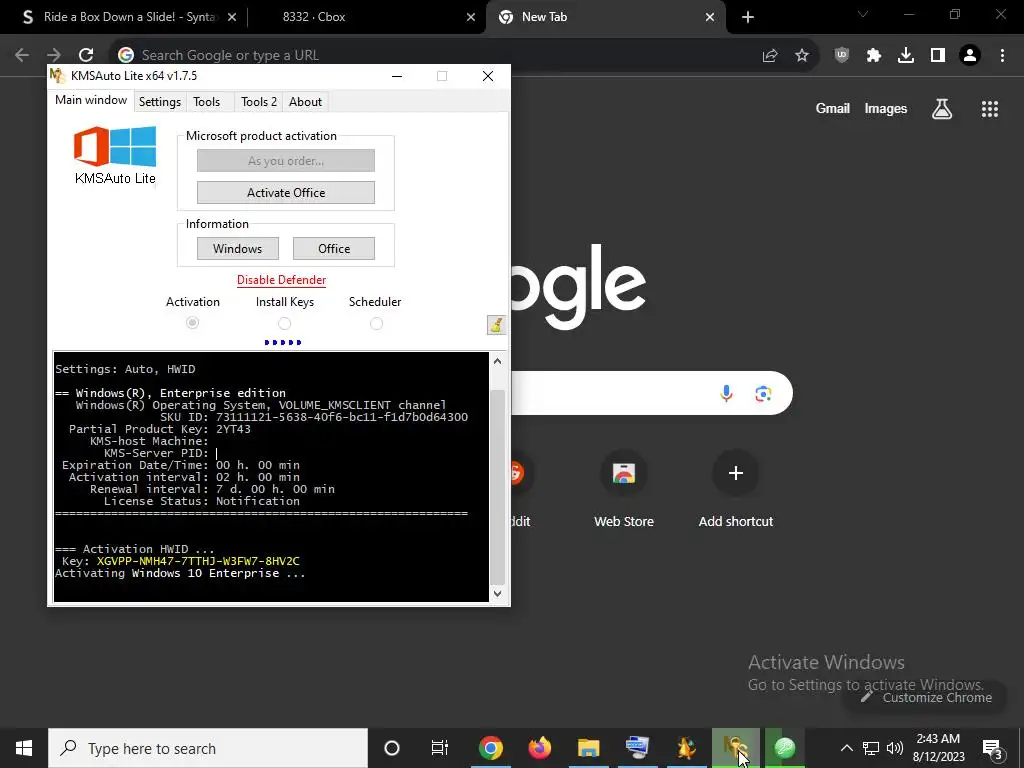Open File Explorer from the taskbar
This screenshot has height=768, width=1024.
(x=588, y=748)
